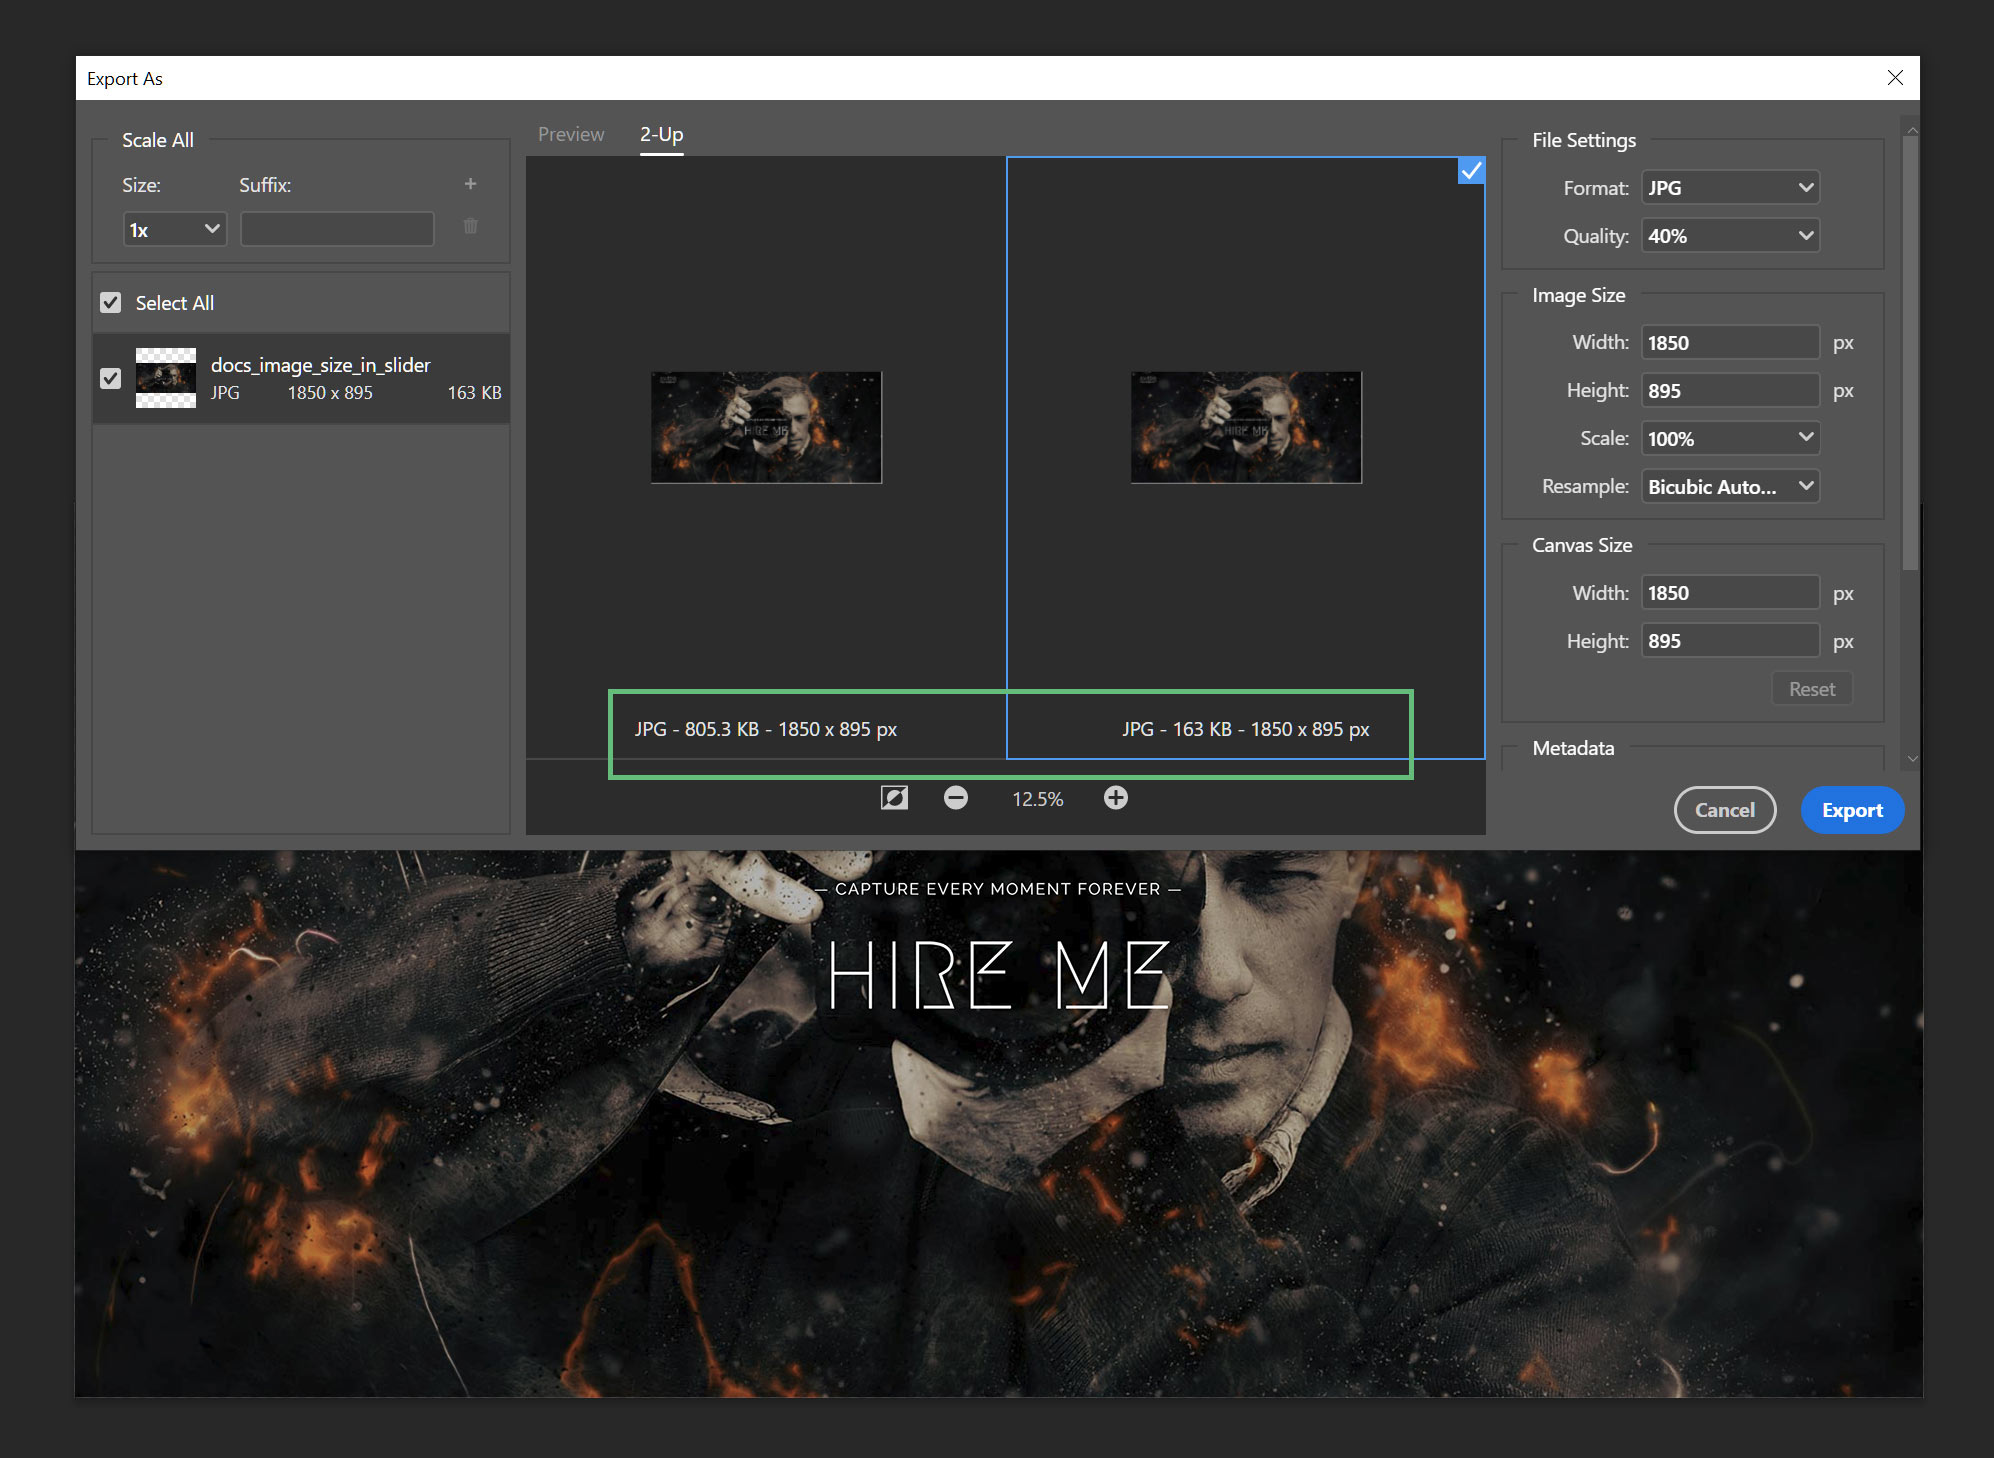
Task: Click the checkmark on selected image icon
Action: 1474,170
